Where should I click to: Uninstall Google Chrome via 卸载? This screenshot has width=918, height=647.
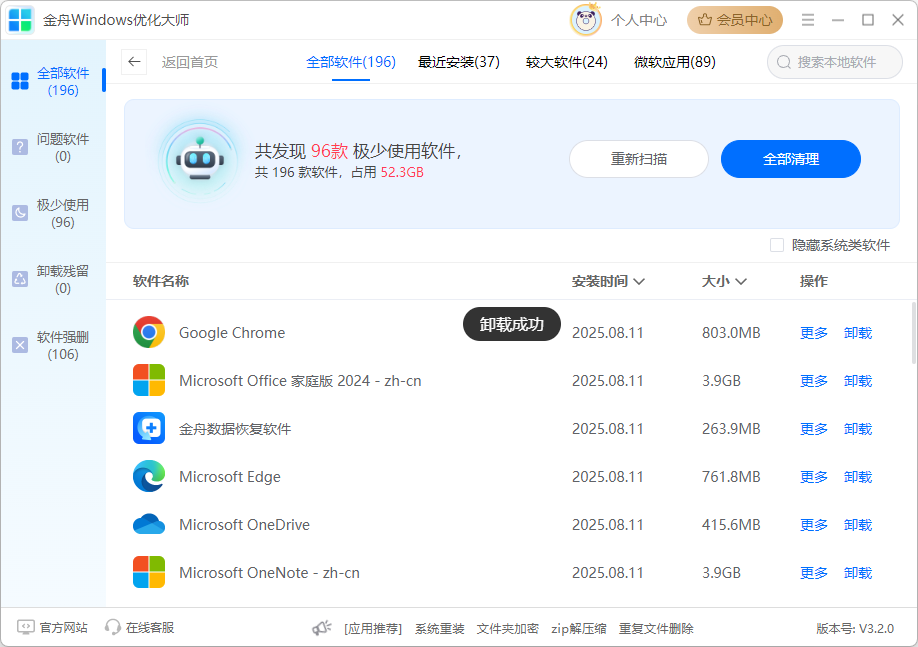(858, 333)
